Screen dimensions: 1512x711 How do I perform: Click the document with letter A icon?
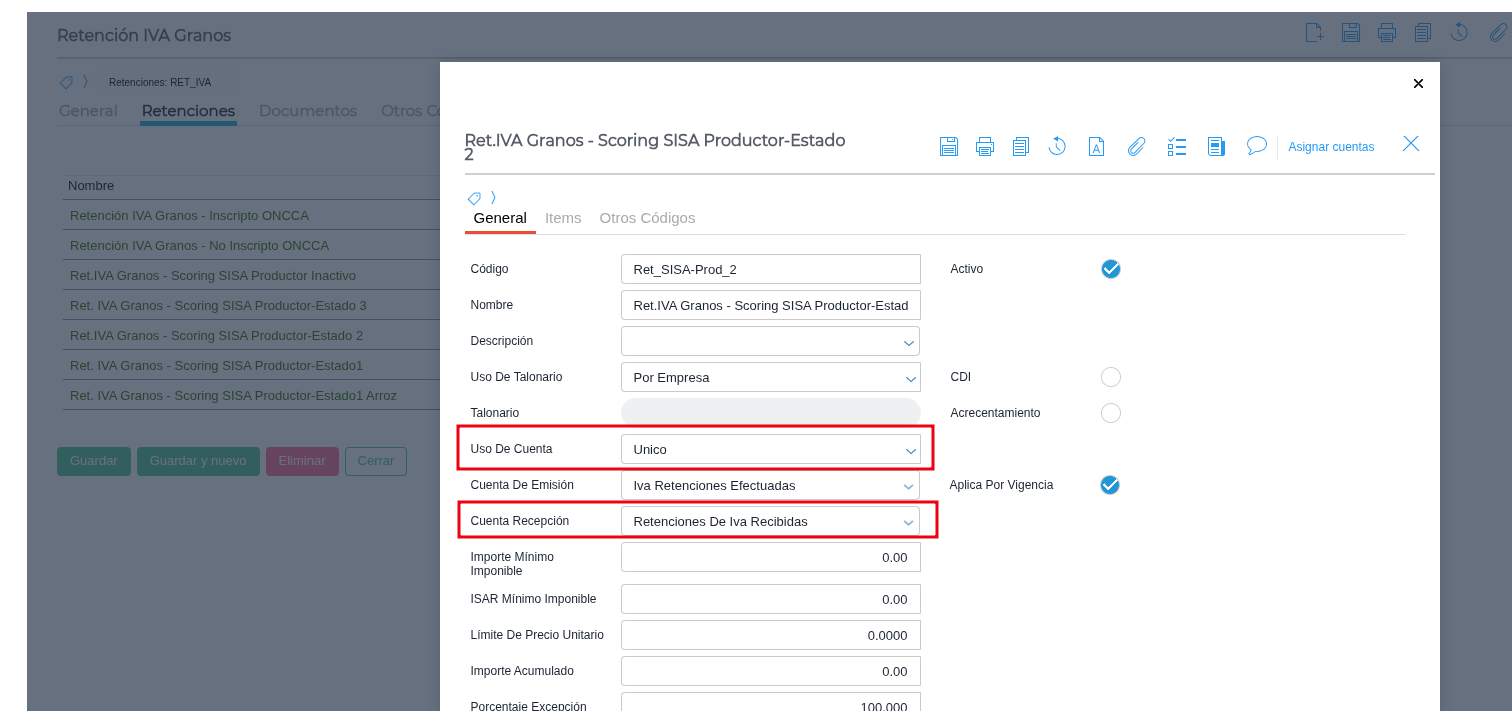pos(1096,147)
